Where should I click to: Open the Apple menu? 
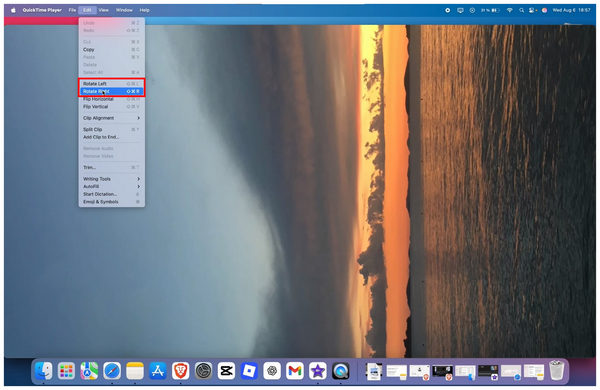point(13,10)
